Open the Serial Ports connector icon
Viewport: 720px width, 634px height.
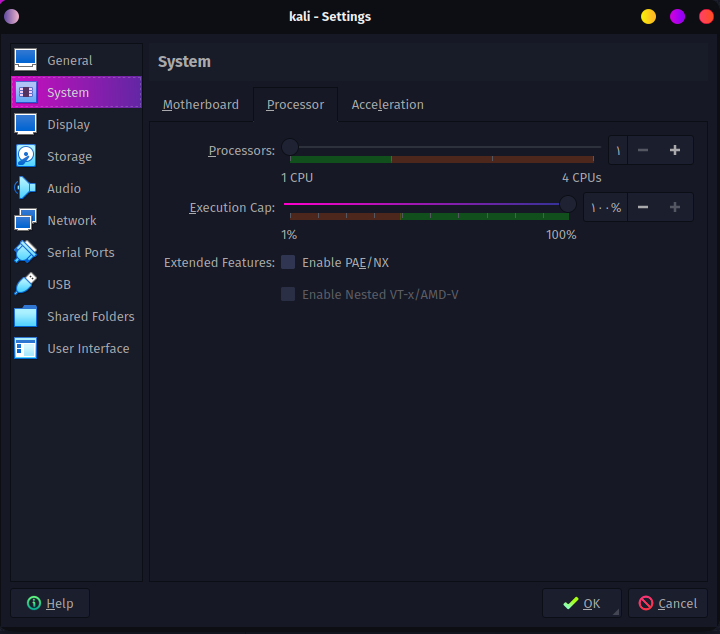[26, 252]
